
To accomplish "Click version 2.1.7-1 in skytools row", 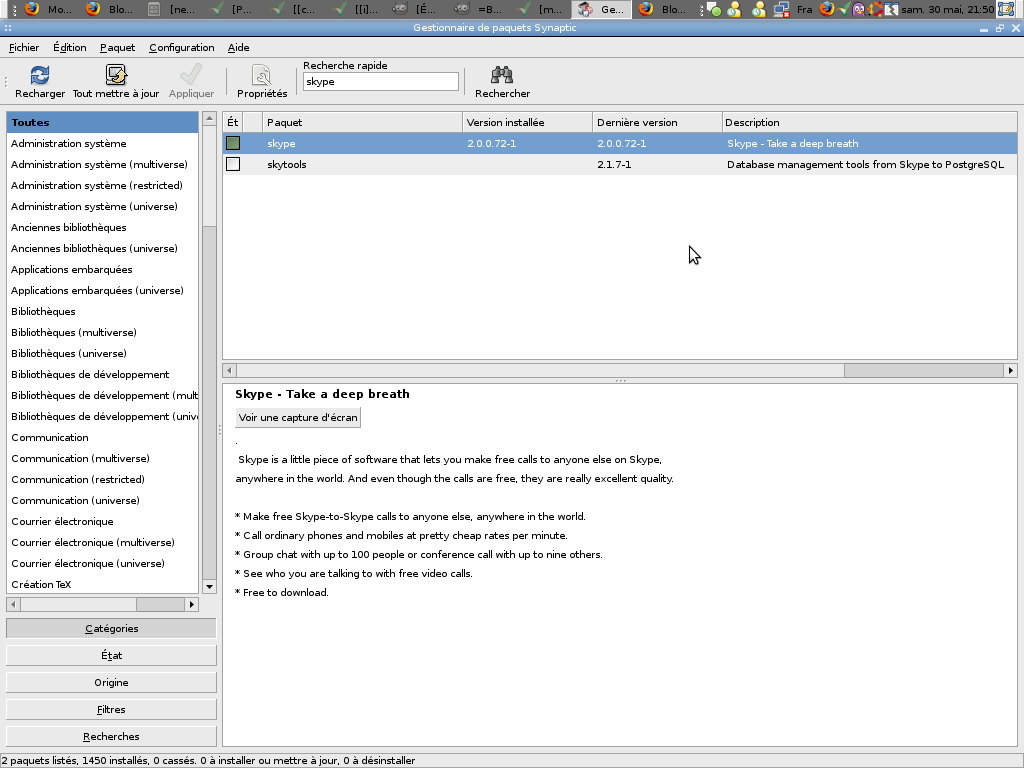I will [x=614, y=165].
